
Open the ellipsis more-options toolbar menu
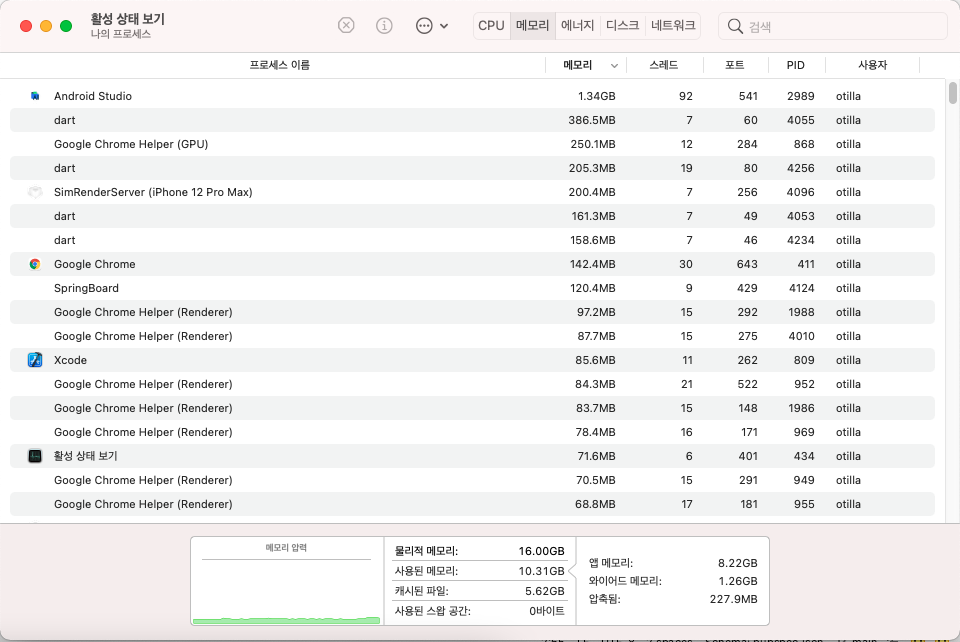(x=432, y=26)
